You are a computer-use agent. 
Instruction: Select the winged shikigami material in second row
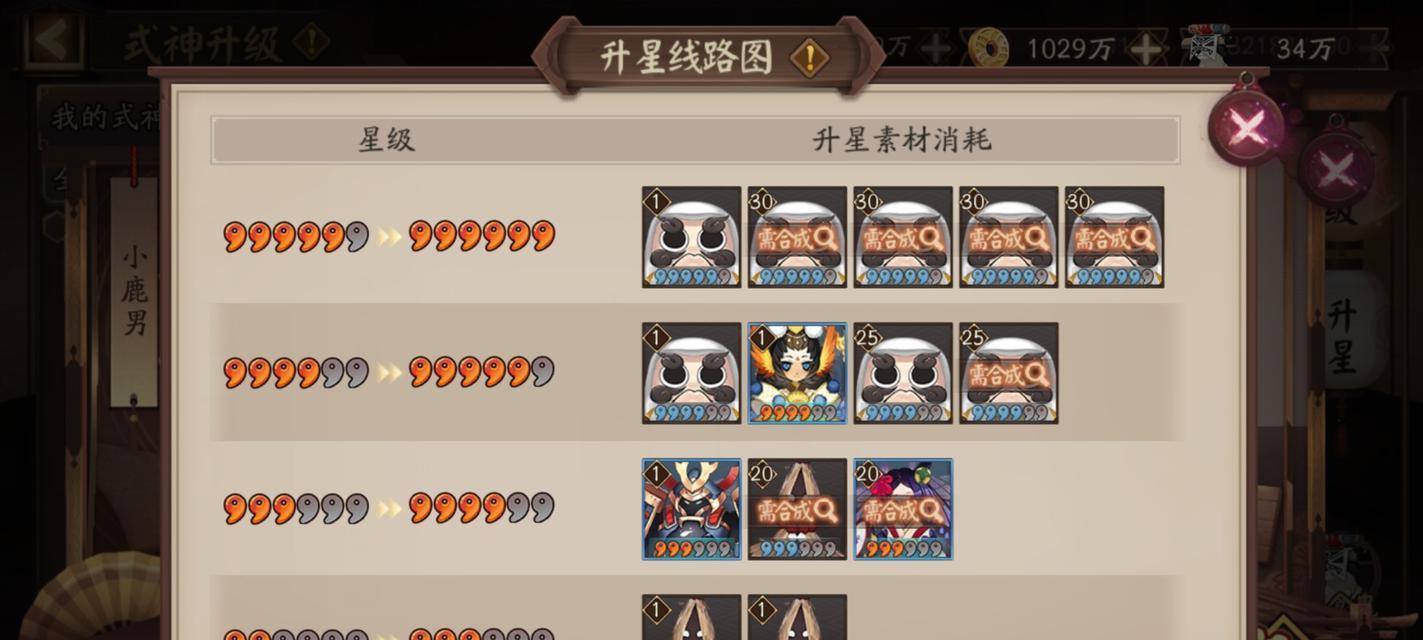pos(798,373)
